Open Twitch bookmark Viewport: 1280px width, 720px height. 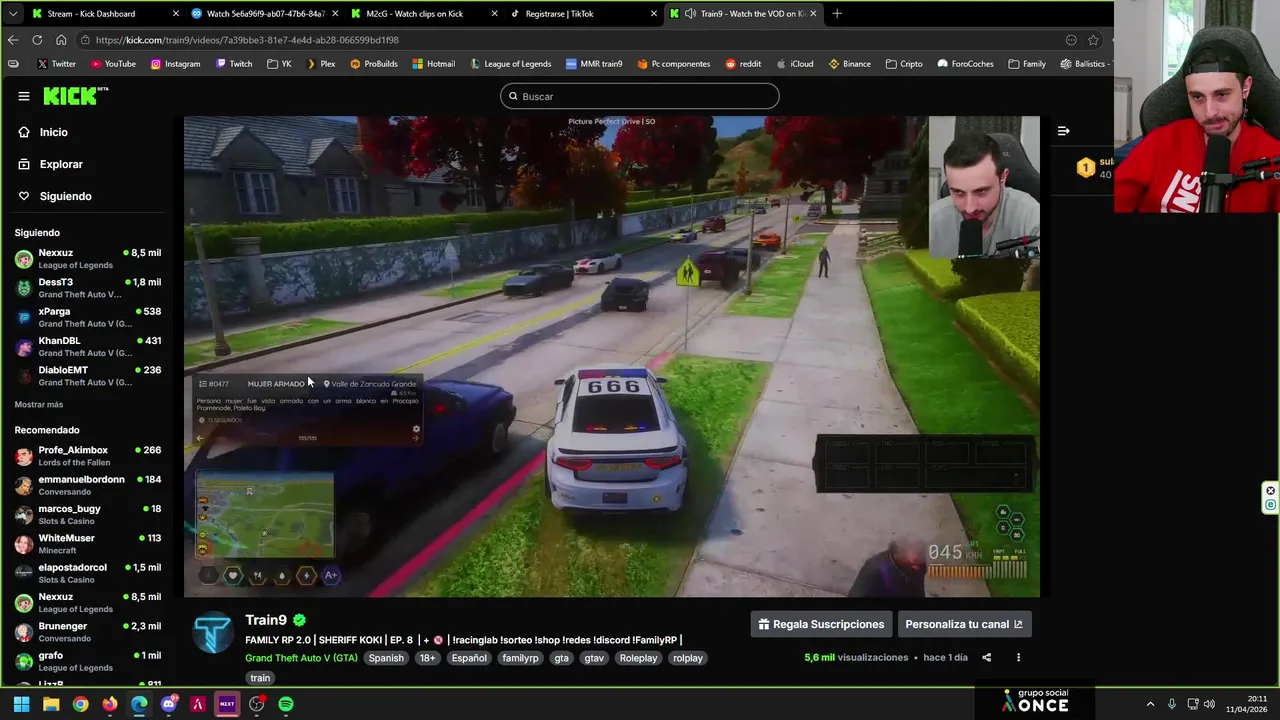coord(233,64)
